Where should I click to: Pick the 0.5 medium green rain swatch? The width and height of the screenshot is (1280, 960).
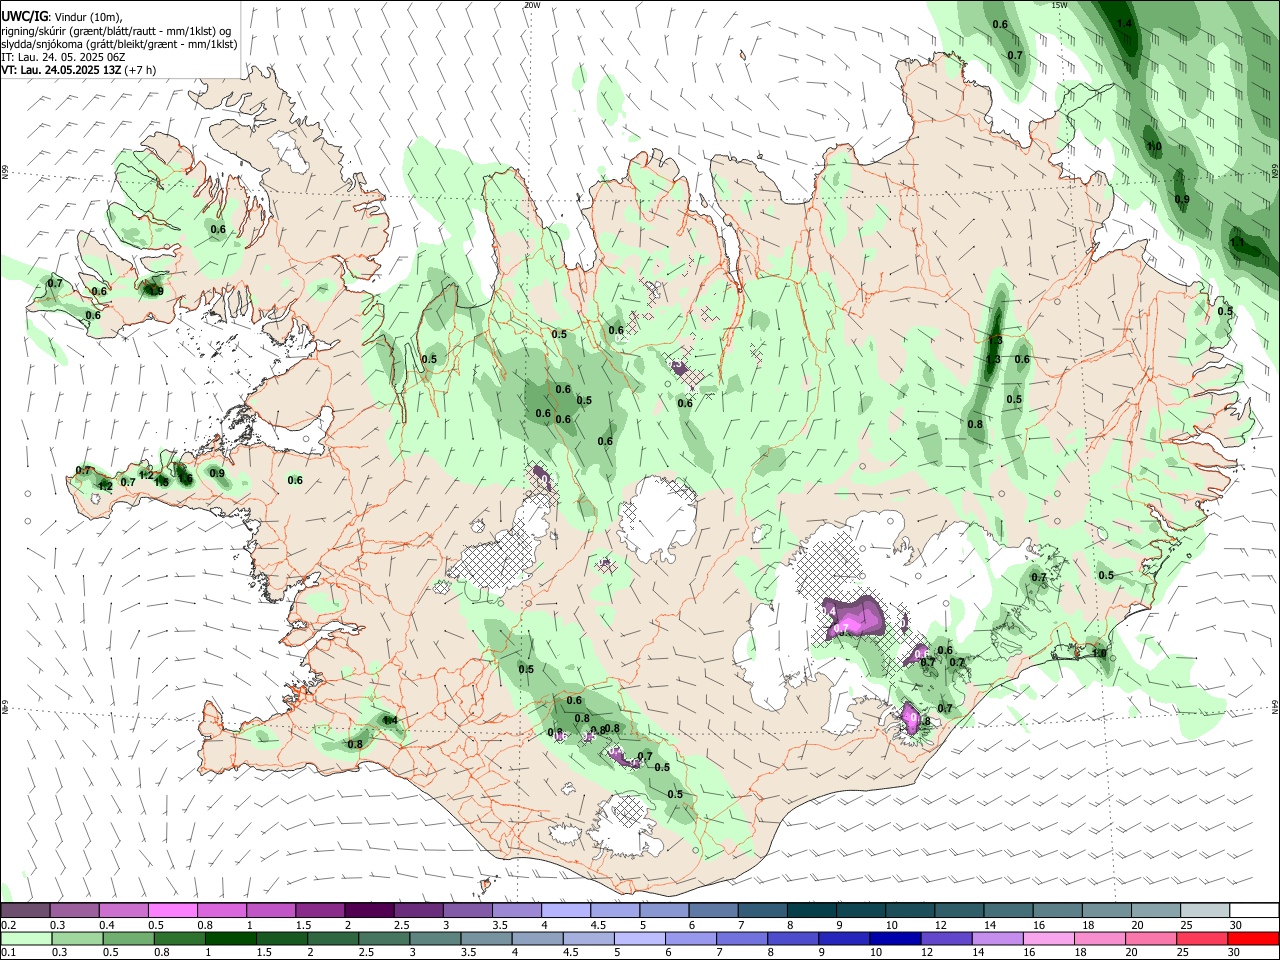point(128,938)
